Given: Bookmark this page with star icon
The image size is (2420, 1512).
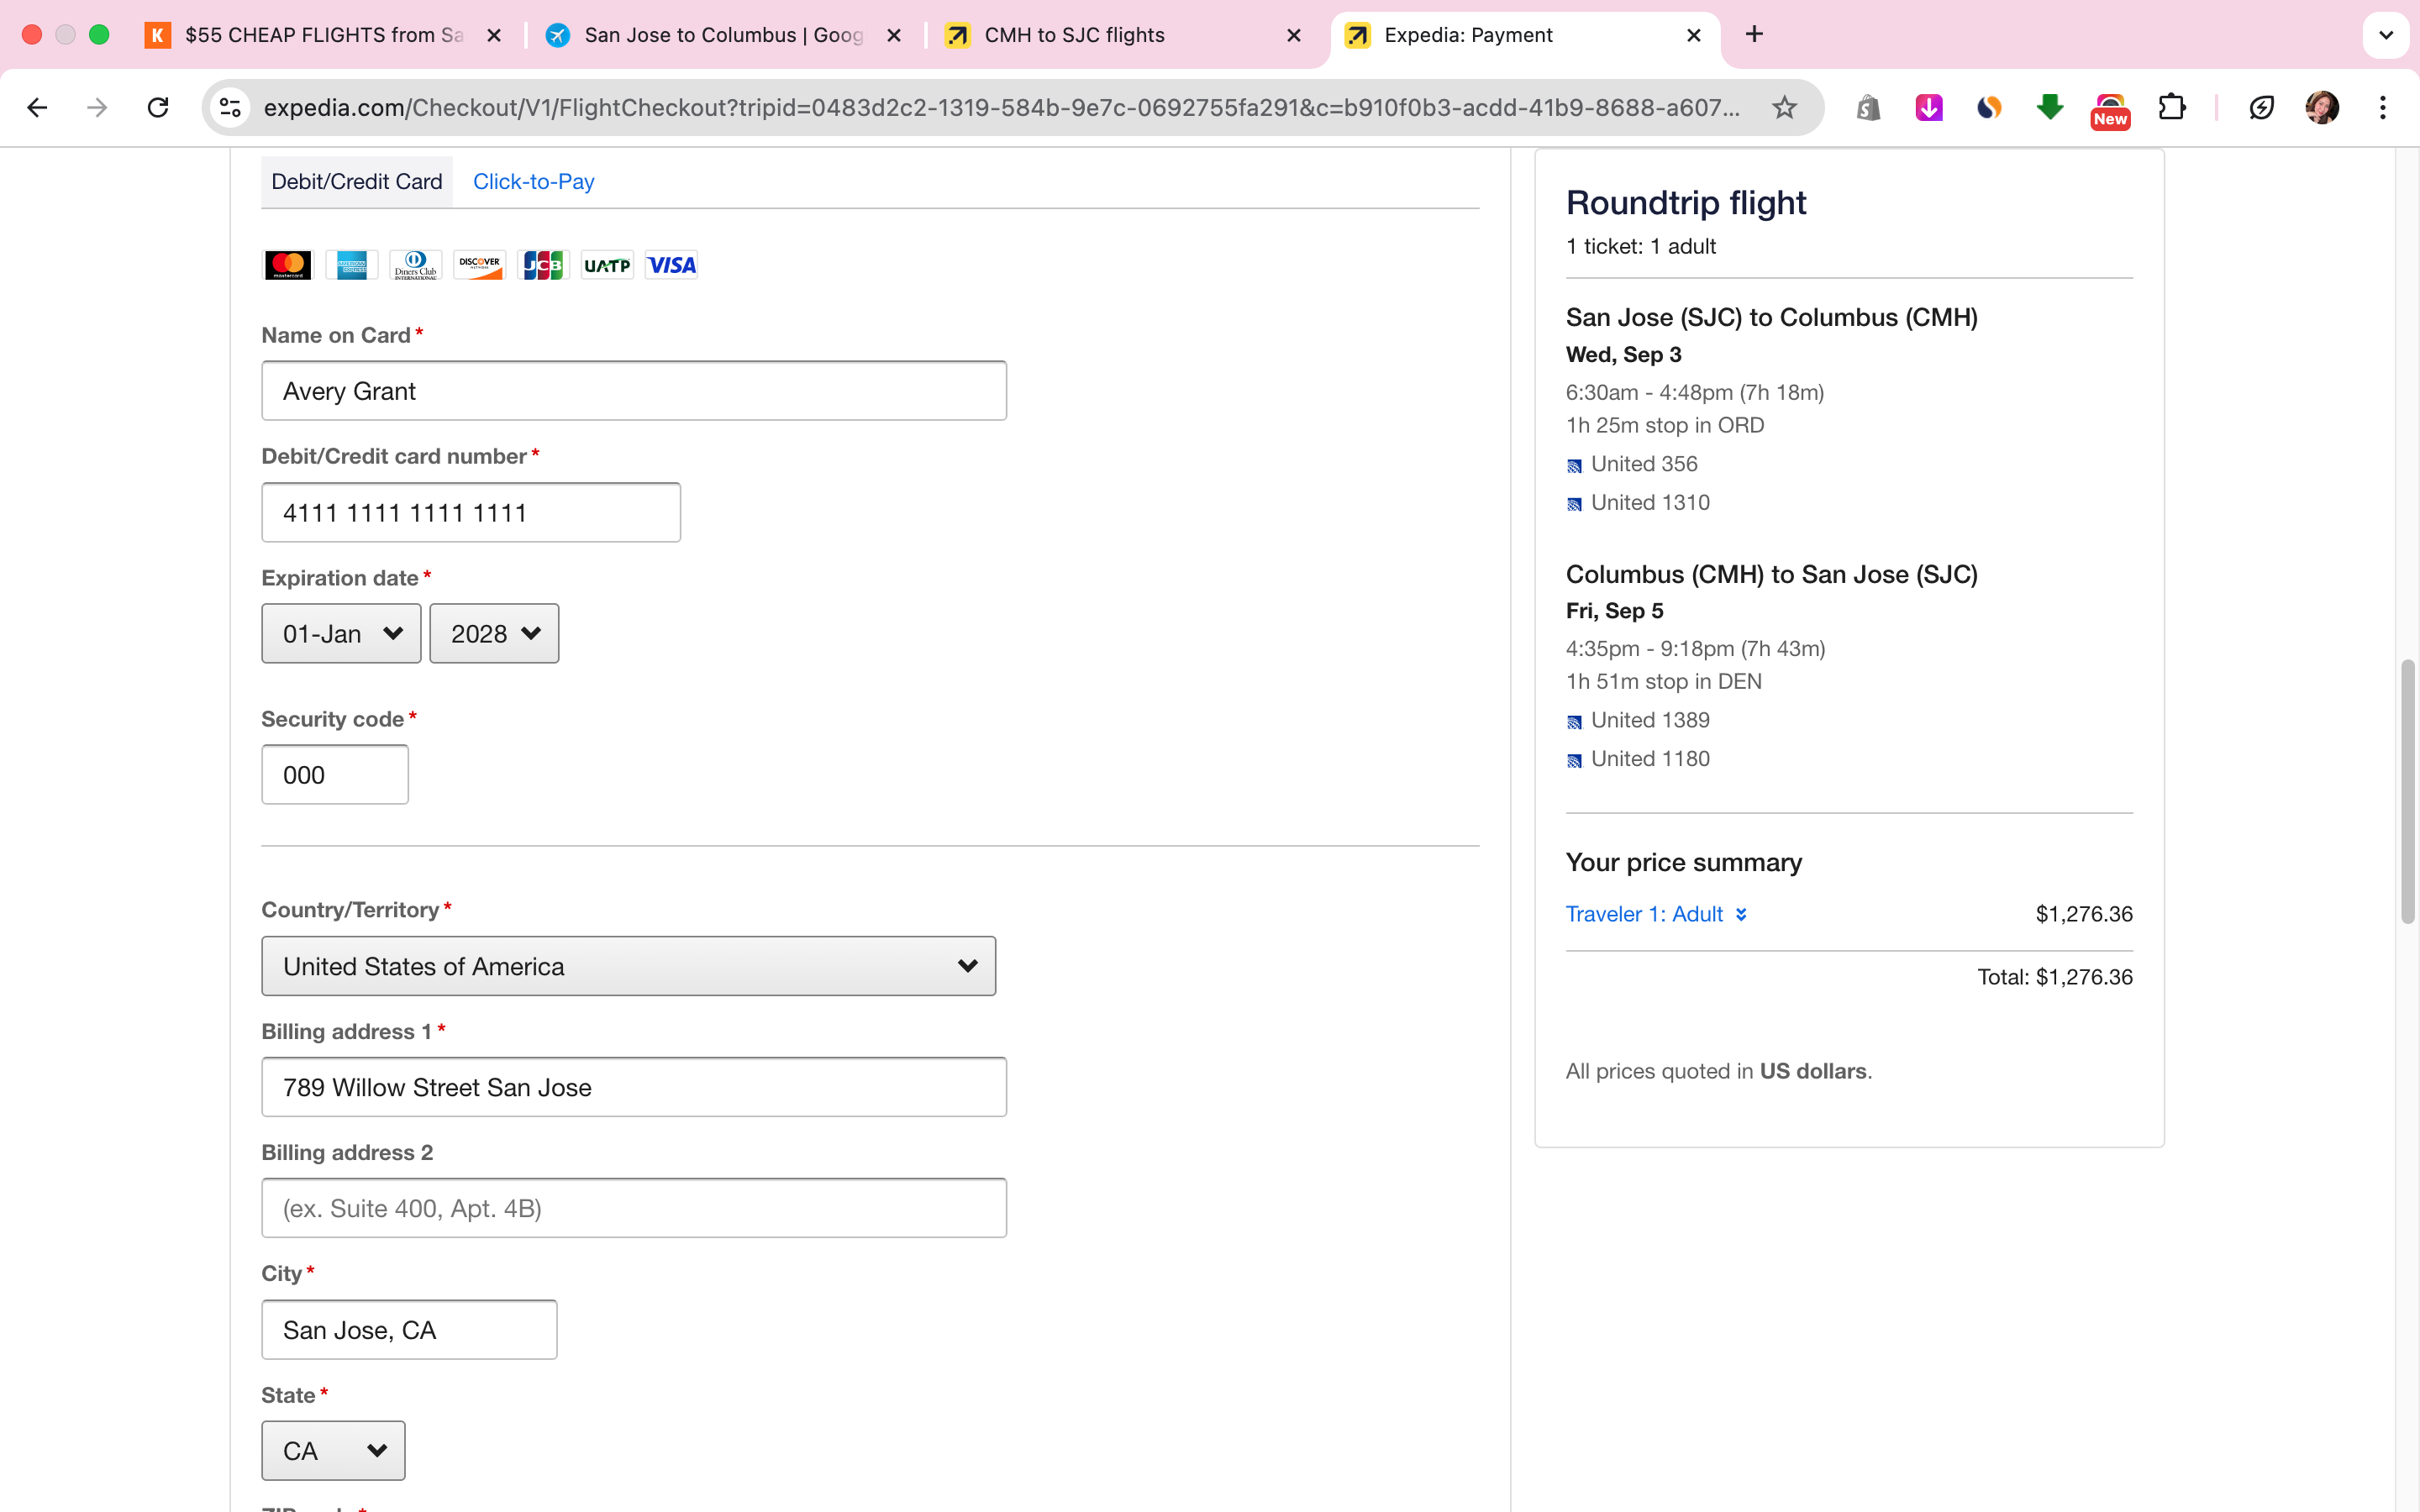Looking at the screenshot, I should pyautogui.click(x=1784, y=107).
